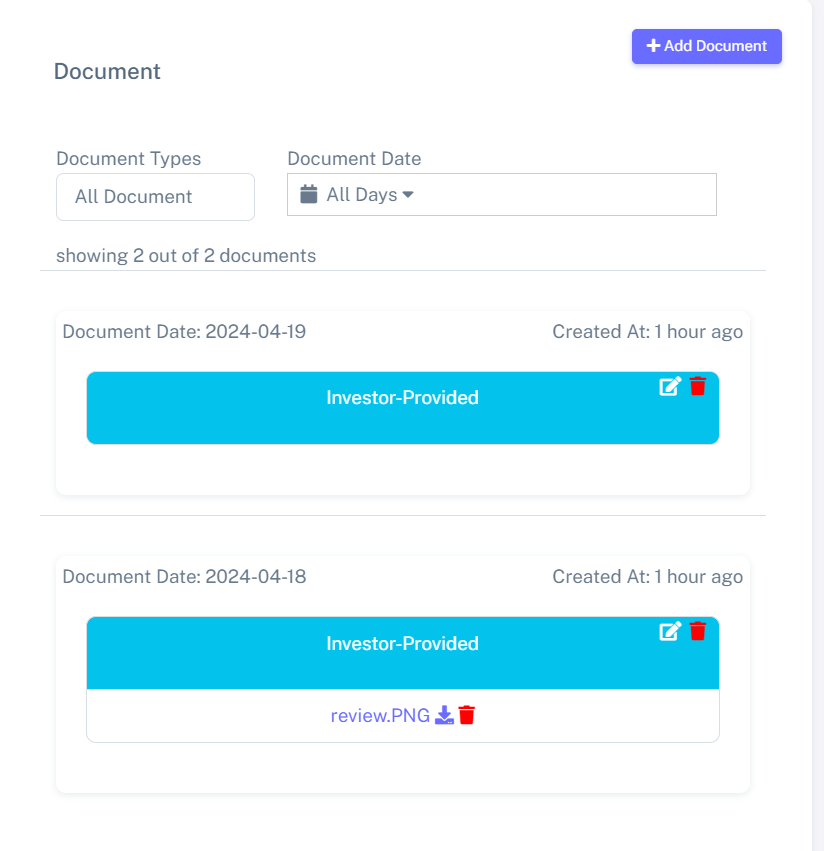This screenshot has height=851, width=824.
Task: Edit the 2024-04-19 Investor-Provided document
Action: [x=670, y=386]
